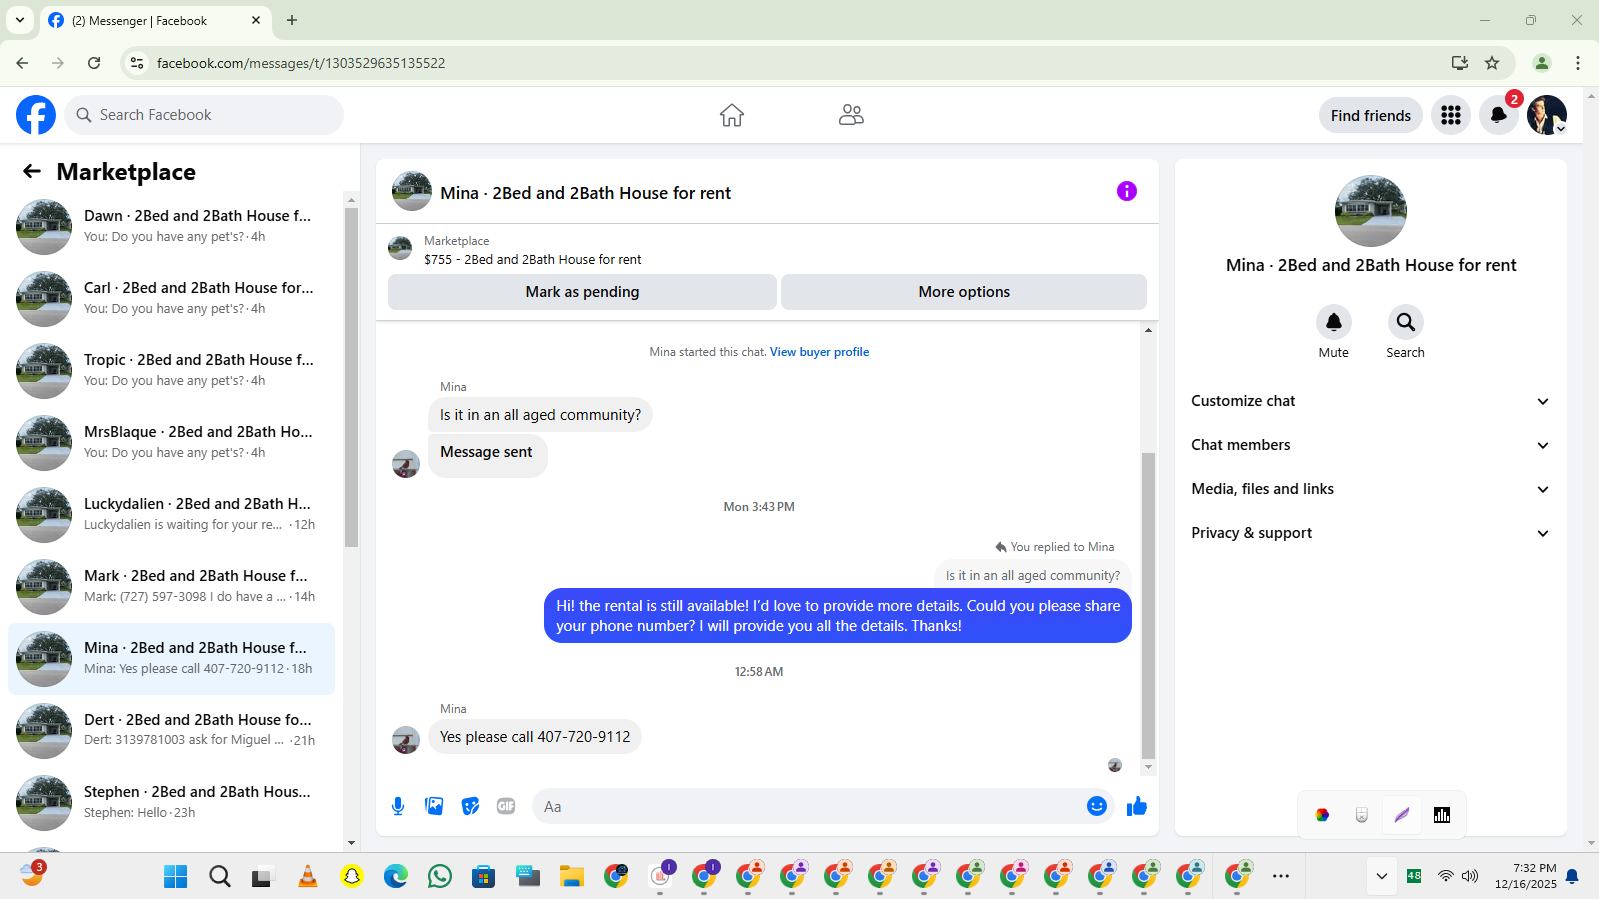Show hidden system tray icons chevron
1599x899 pixels.
[x=1381, y=876]
